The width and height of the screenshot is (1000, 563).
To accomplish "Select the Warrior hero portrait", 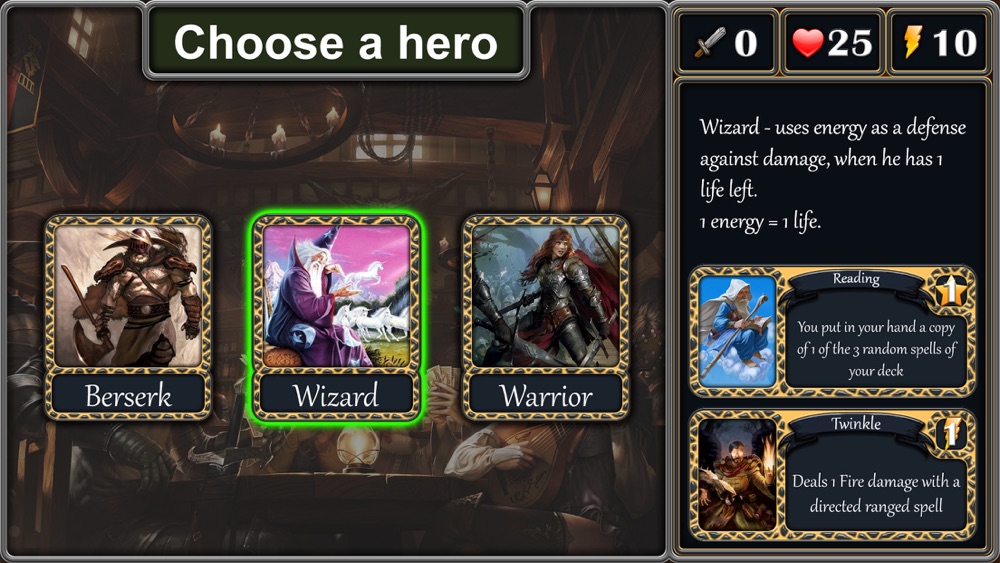I will click(x=546, y=296).
